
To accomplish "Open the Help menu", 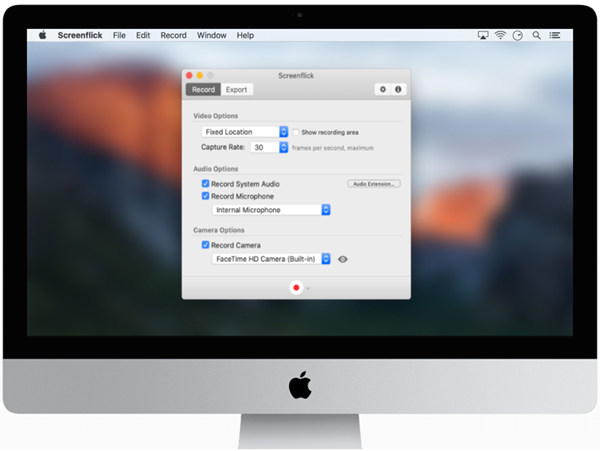I will click(x=245, y=35).
